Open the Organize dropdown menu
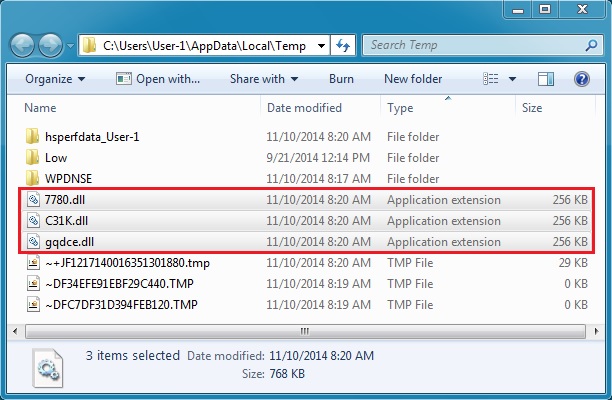The height and width of the screenshot is (400, 612). (x=55, y=79)
